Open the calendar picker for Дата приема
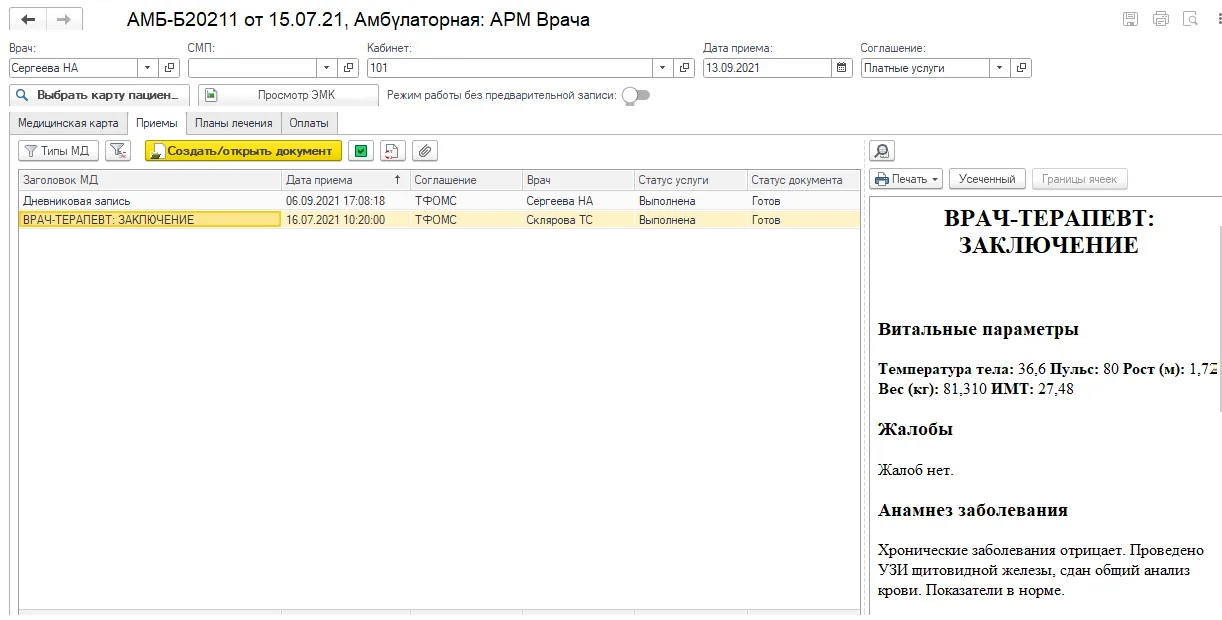1222x620 pixels. click(x=842, y=68)
